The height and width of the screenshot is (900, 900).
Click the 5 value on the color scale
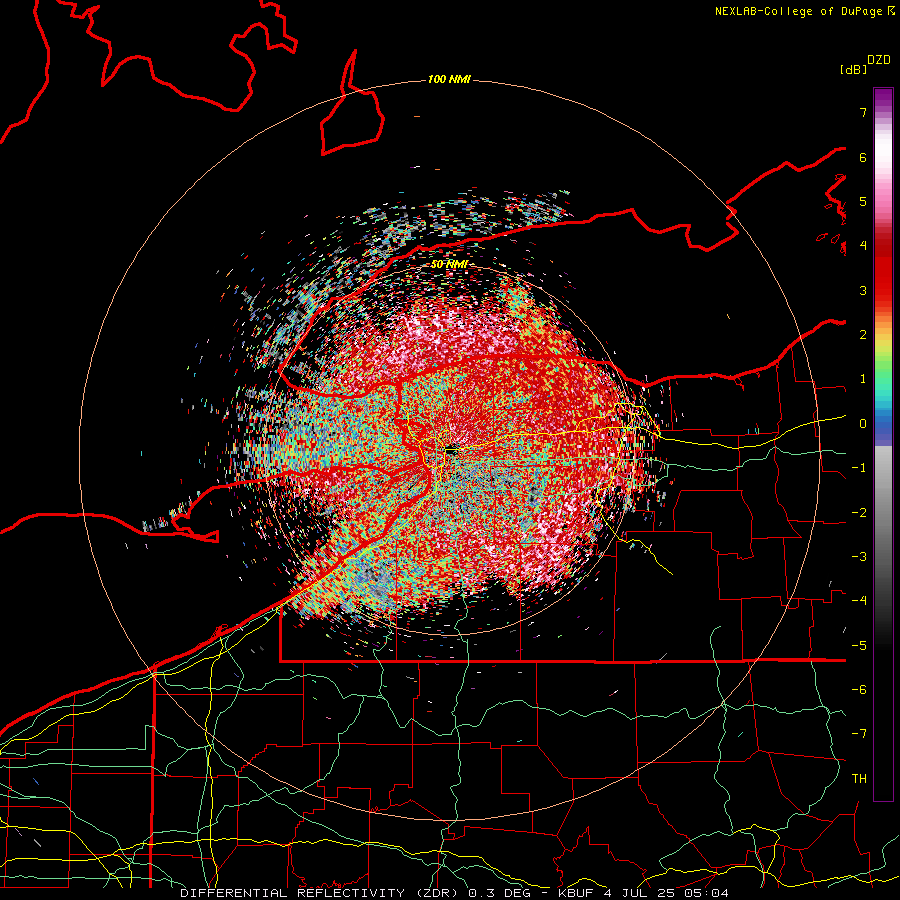[863, 201]
